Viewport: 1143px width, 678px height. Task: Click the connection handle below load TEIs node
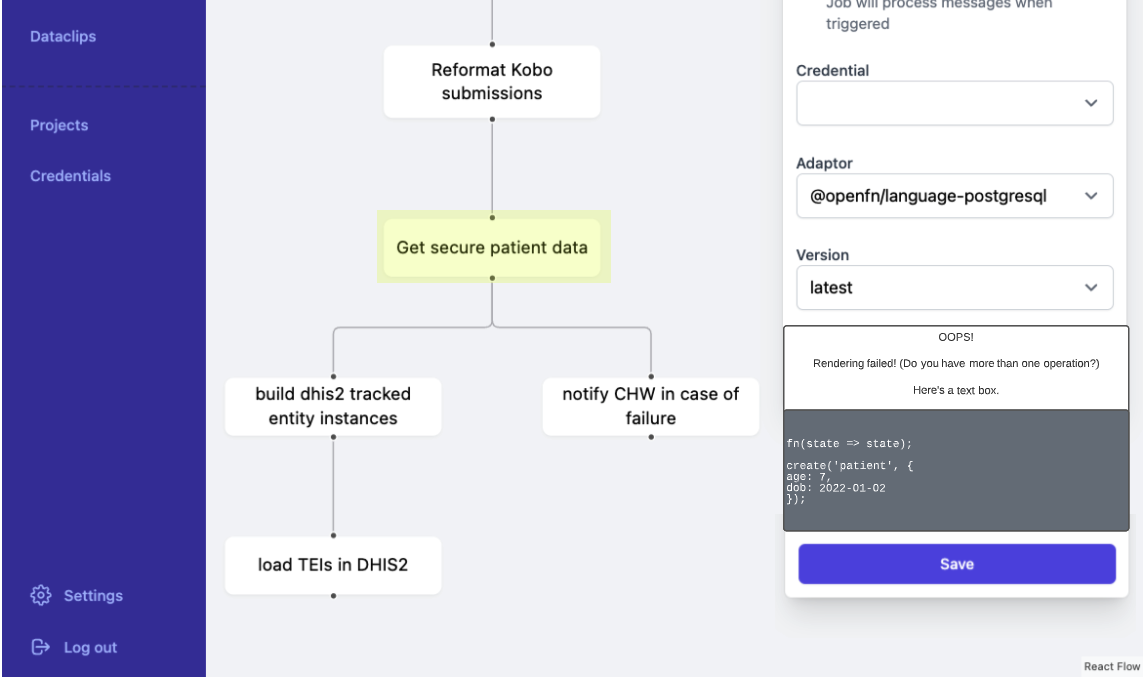333,596
